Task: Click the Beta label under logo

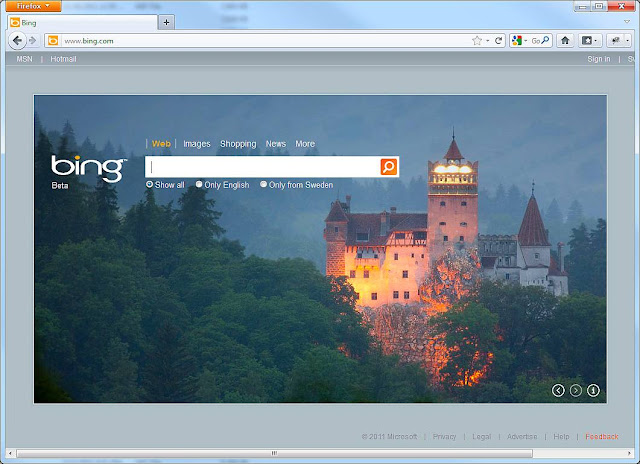Action: pos(60,186)
